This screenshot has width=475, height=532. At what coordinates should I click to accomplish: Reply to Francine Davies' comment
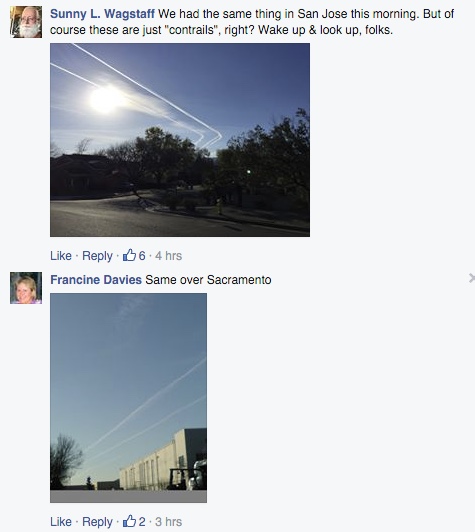97,522
